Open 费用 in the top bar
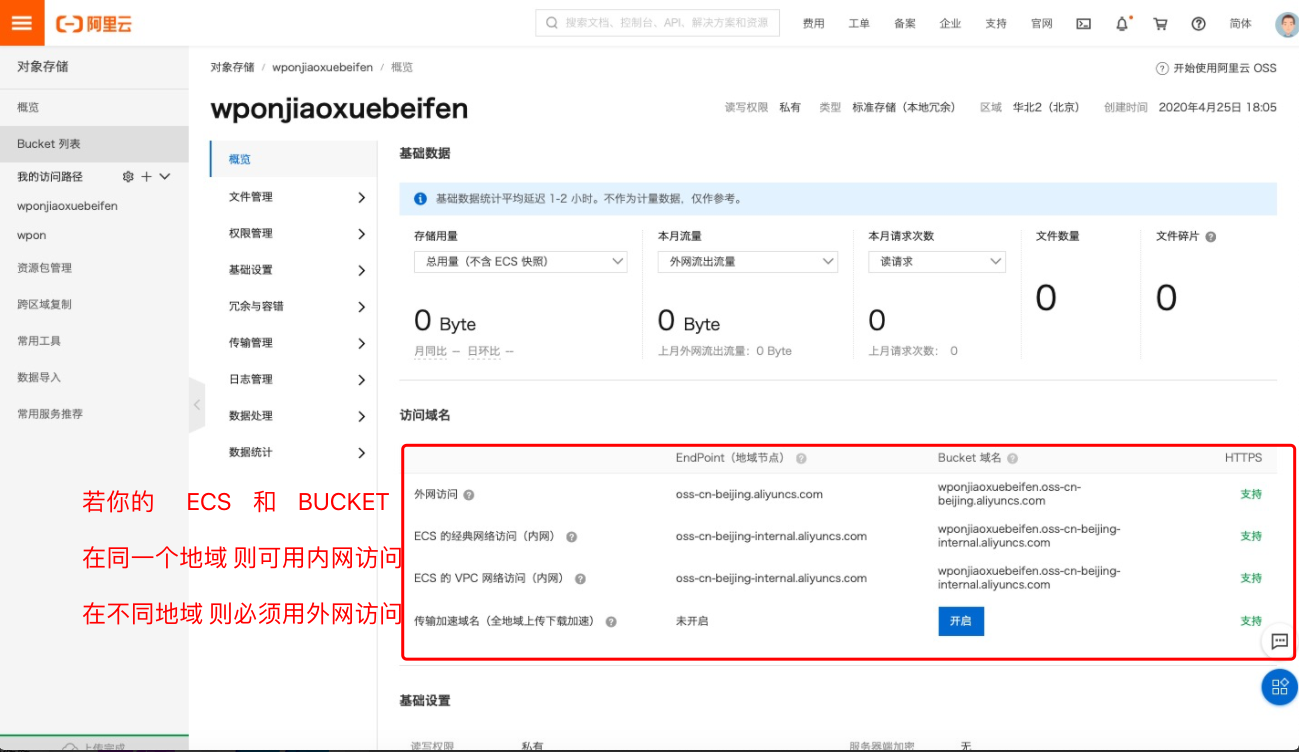The height and width of the screenshot is (752, 1299). point(813,24)
